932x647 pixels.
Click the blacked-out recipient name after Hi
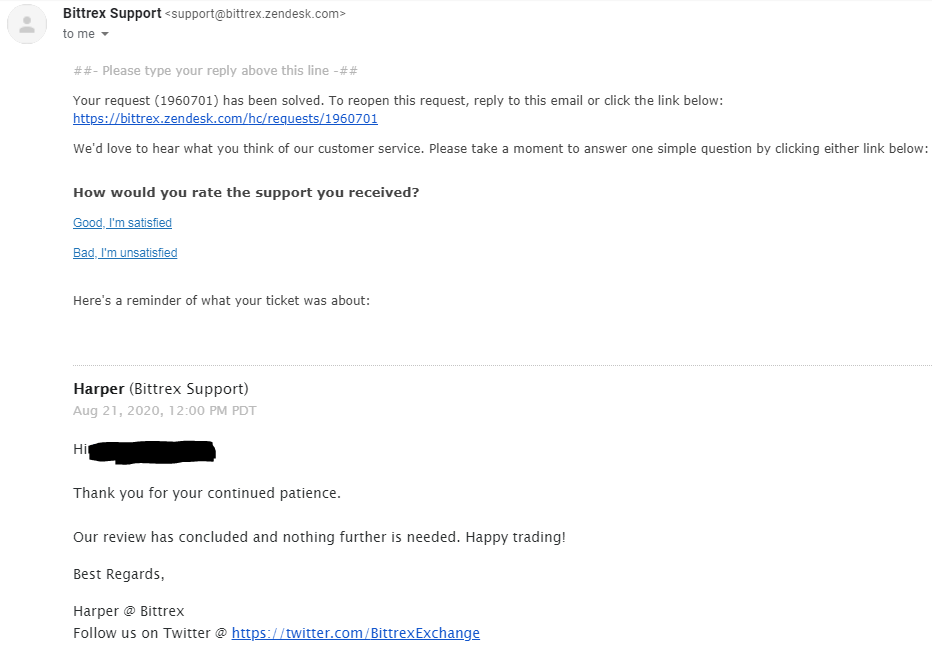(152, 452)
